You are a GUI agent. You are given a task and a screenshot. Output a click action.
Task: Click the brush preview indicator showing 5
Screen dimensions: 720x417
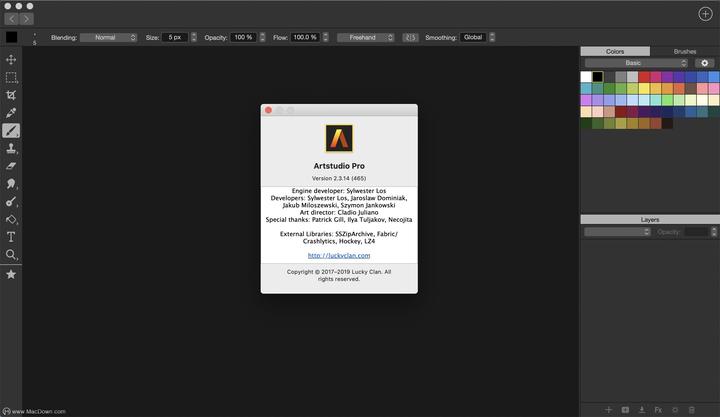[x=34, y=39]
